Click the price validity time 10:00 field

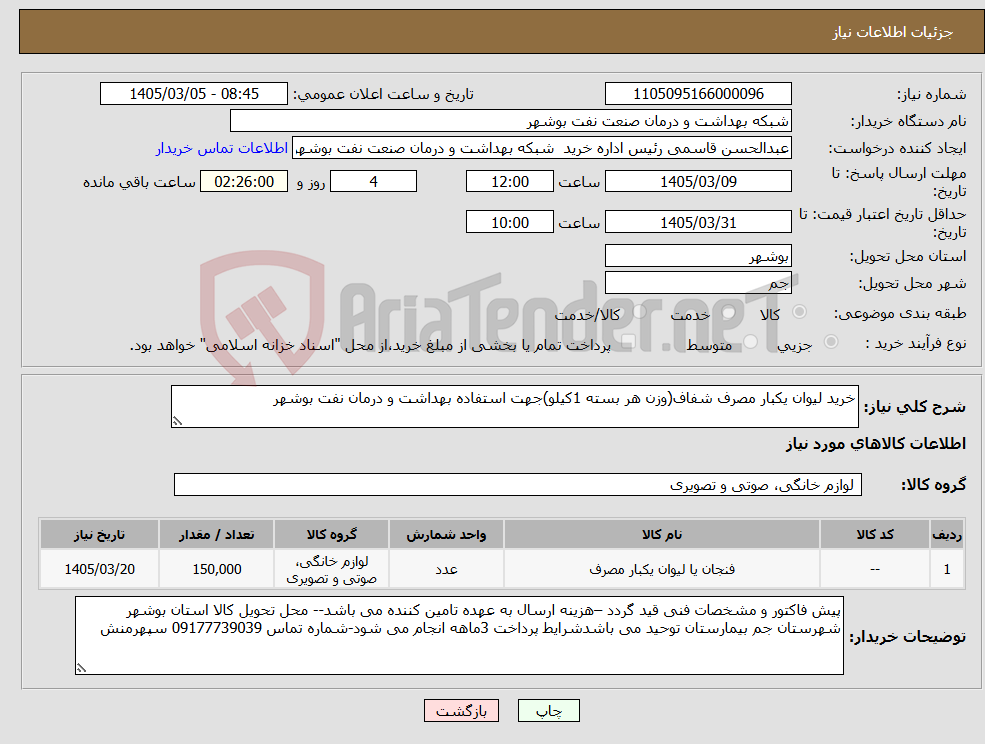tap(509, 222)
